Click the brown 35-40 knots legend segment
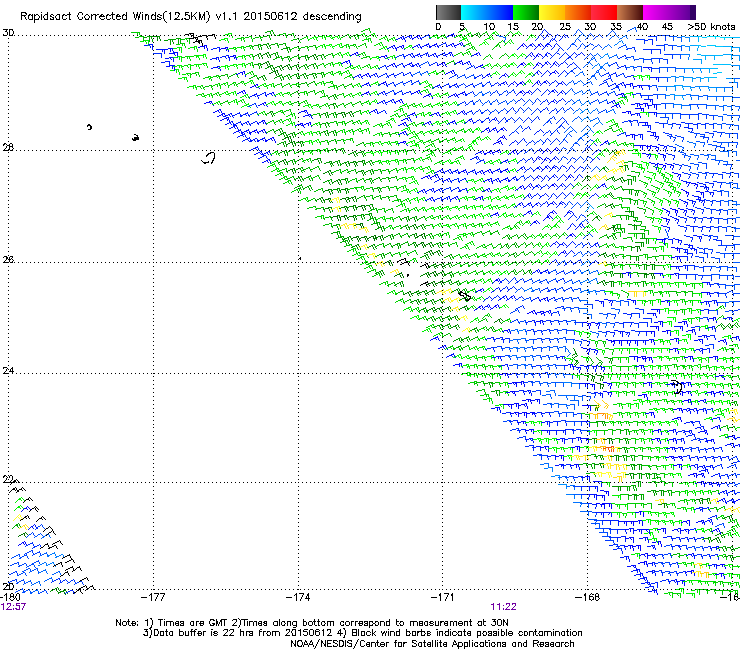 pyautogui.click(x=630, y=12)
